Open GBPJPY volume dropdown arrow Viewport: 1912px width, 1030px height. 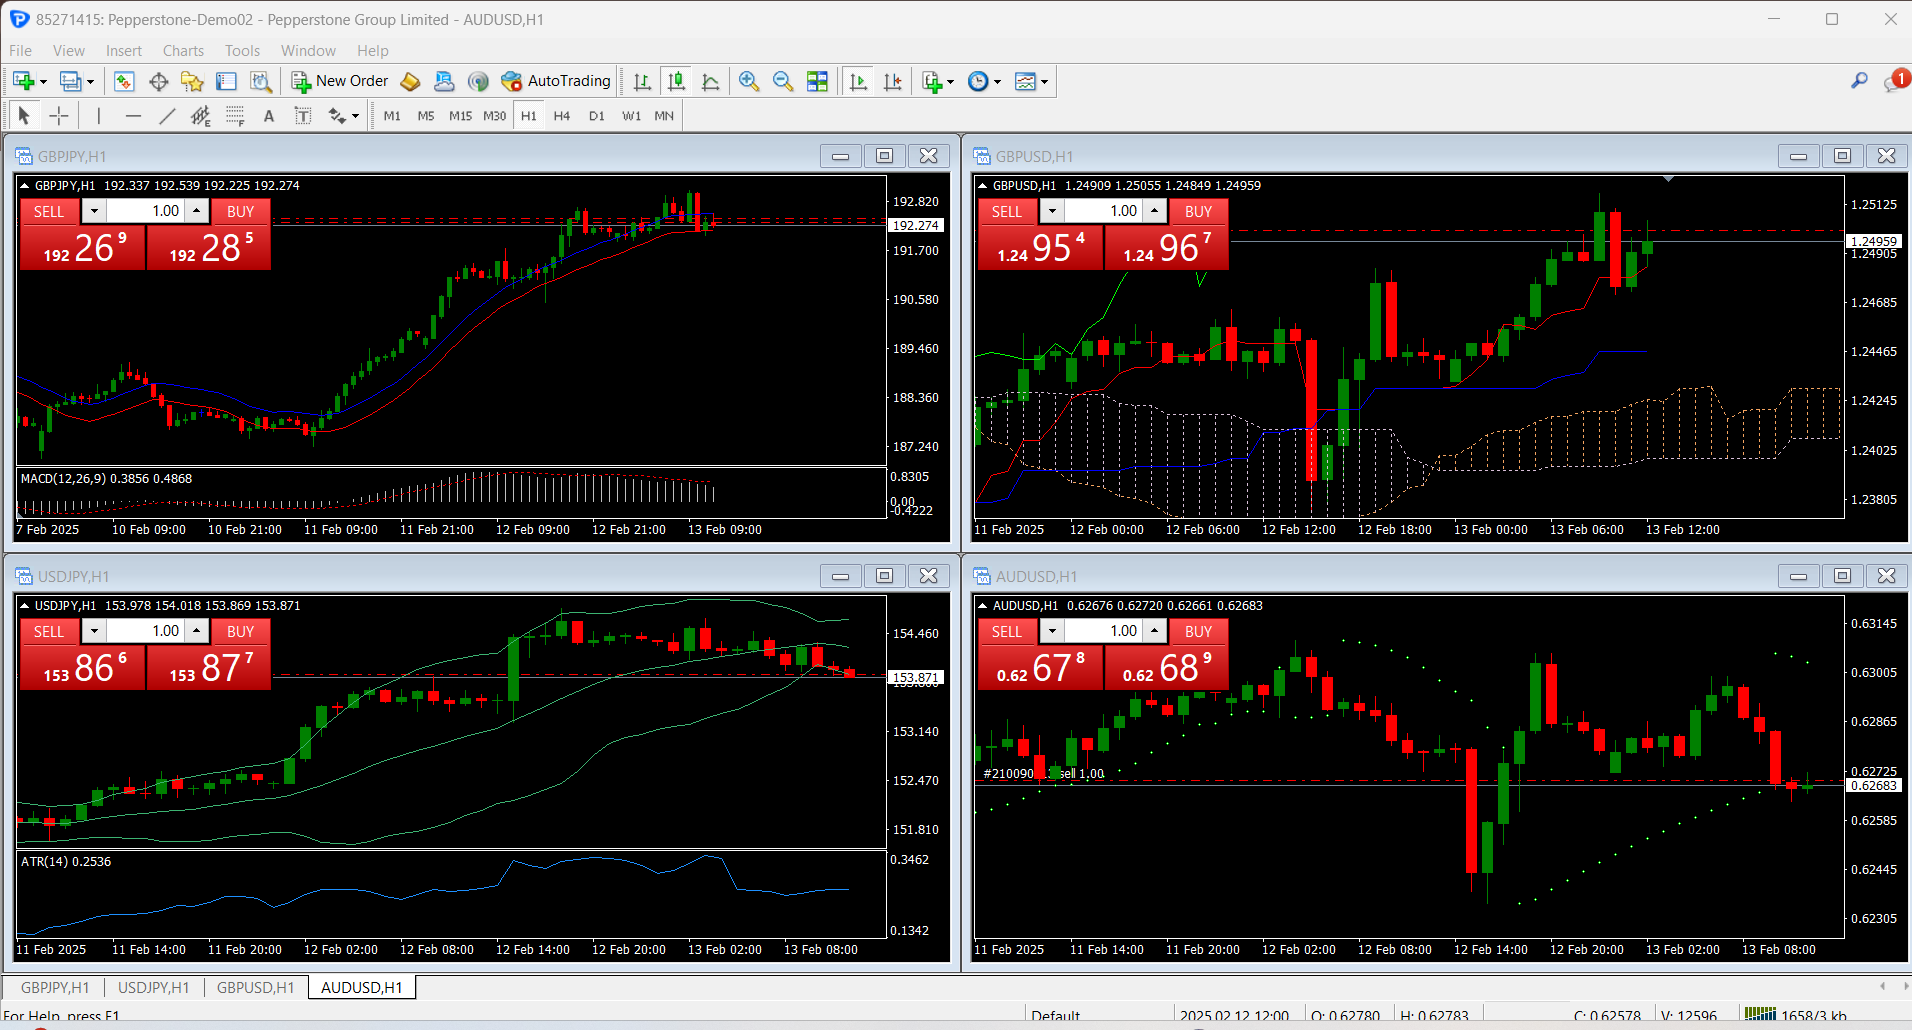[x=94, y=211]
